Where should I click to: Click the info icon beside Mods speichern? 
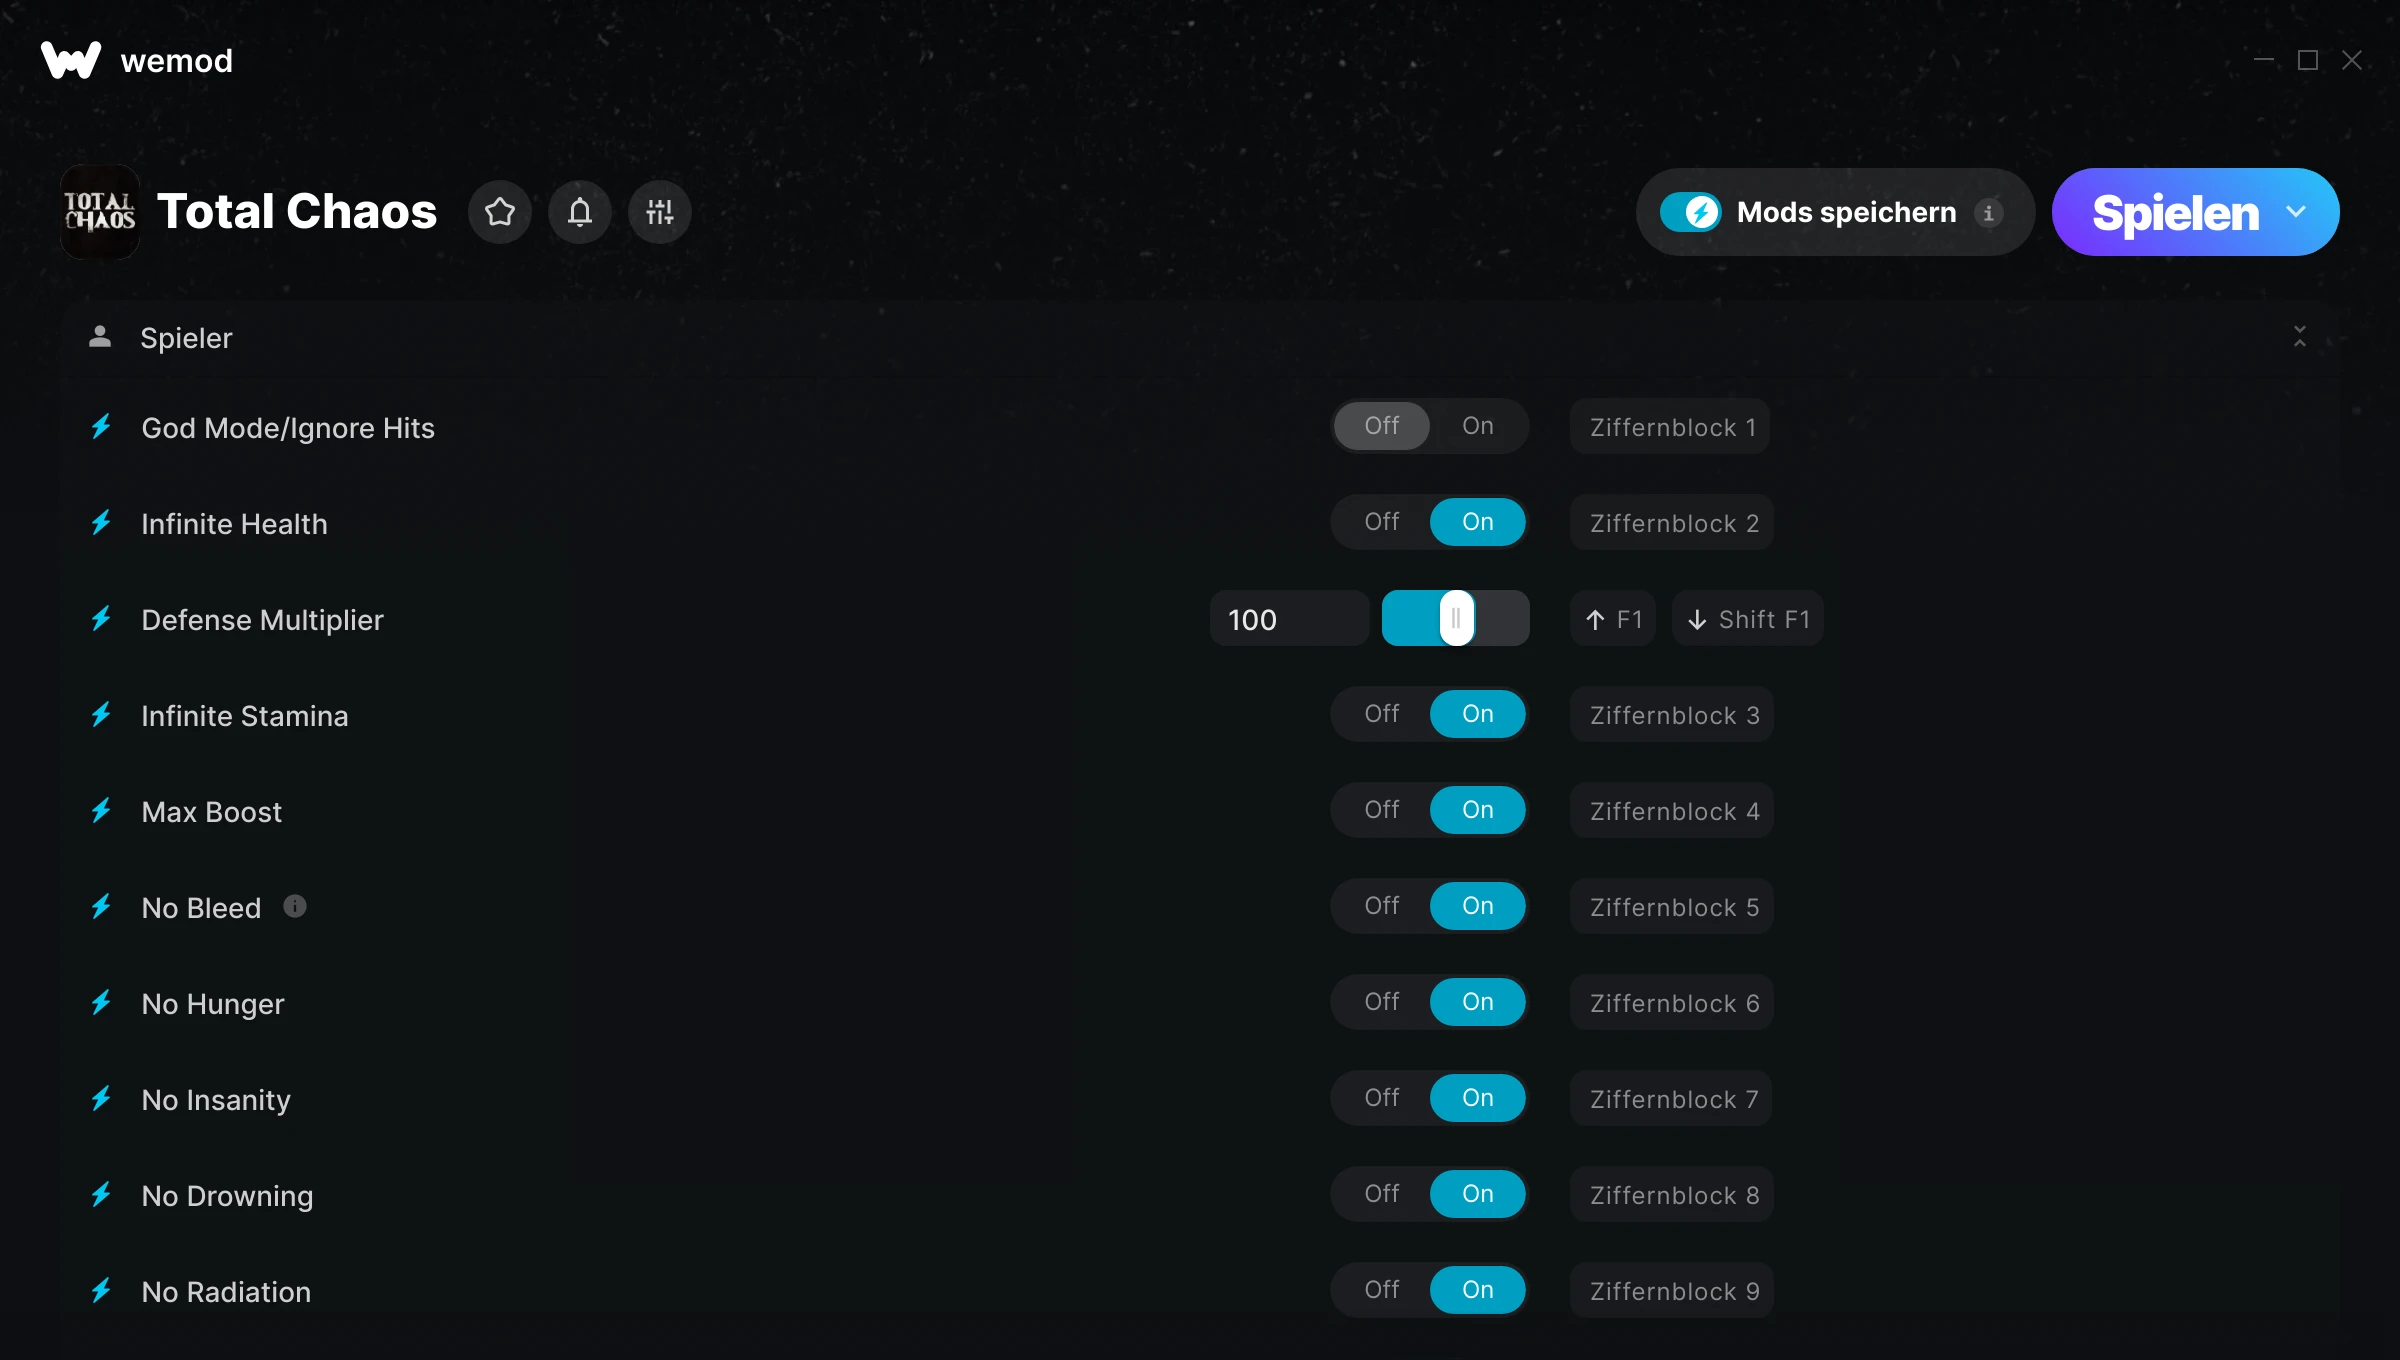pyautogui.click(x=1989, y=213)
